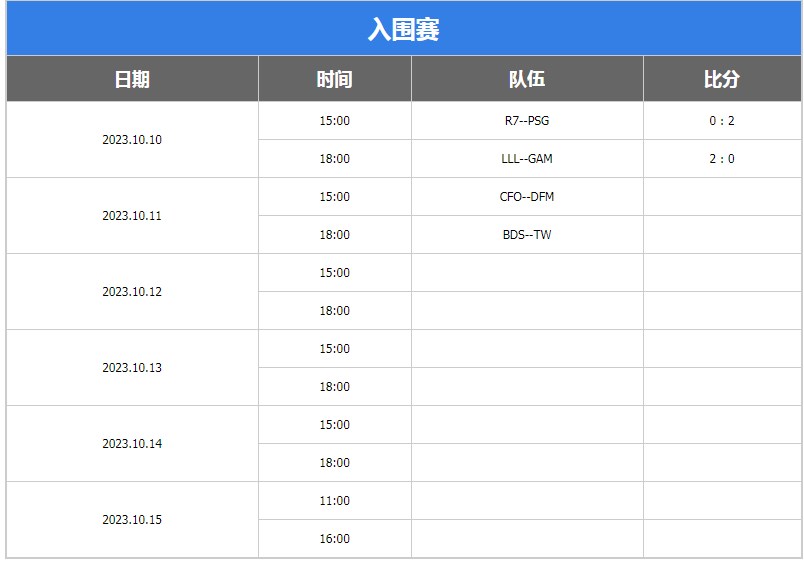The image size is (804, 561).
Task: Click the 2 : 0 score cell
Action: 721,159
